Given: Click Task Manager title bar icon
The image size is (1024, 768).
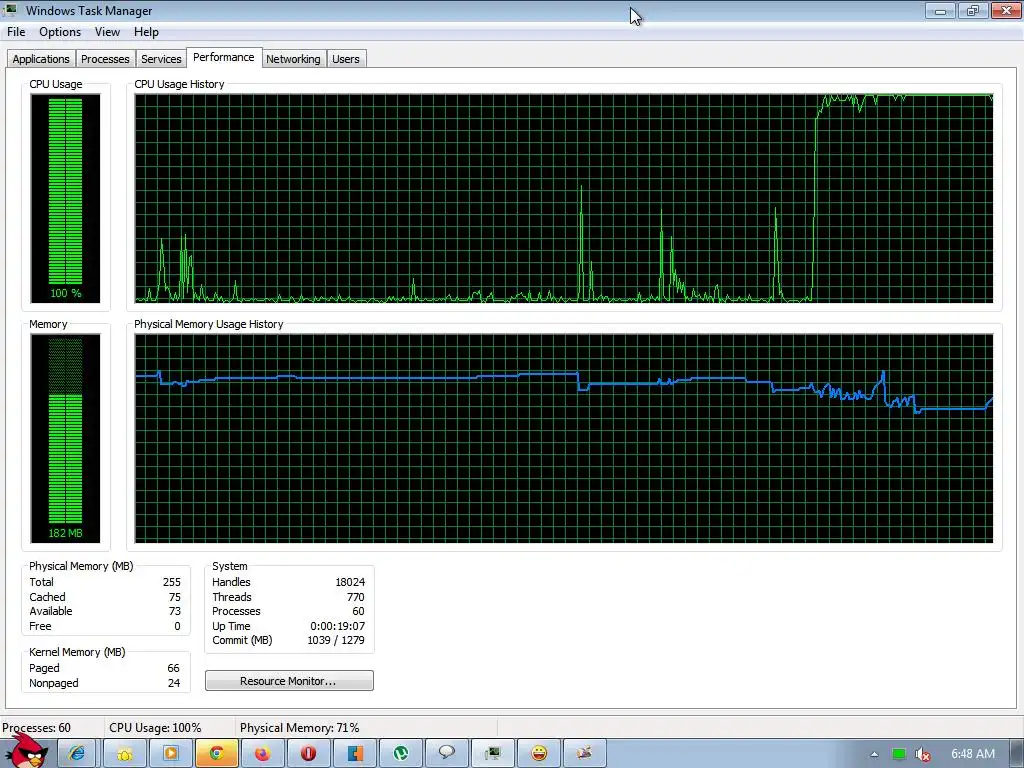Looking at the screenshot, I should coord(10,10).
